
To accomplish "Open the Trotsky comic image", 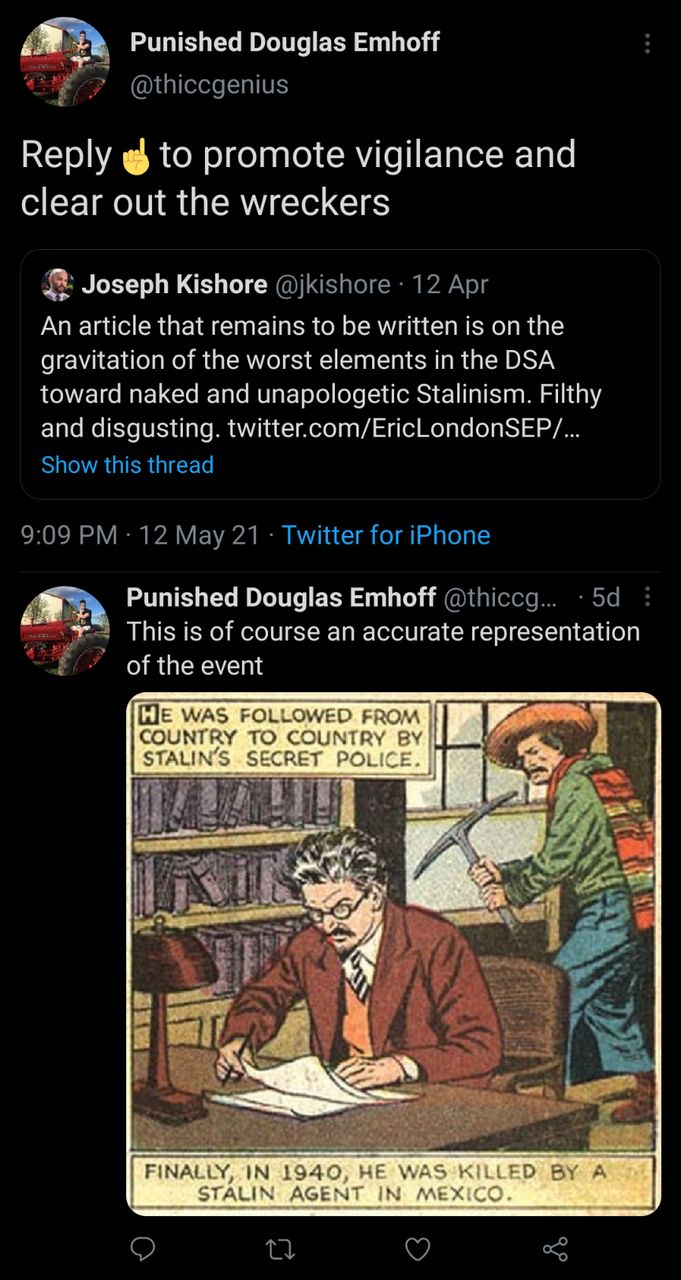I will coord(393,953).
